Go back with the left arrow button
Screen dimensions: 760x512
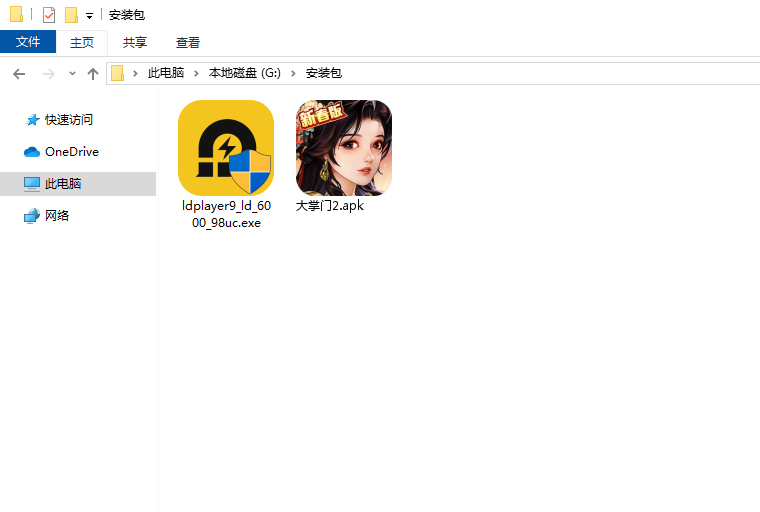(x=19, y=74)
